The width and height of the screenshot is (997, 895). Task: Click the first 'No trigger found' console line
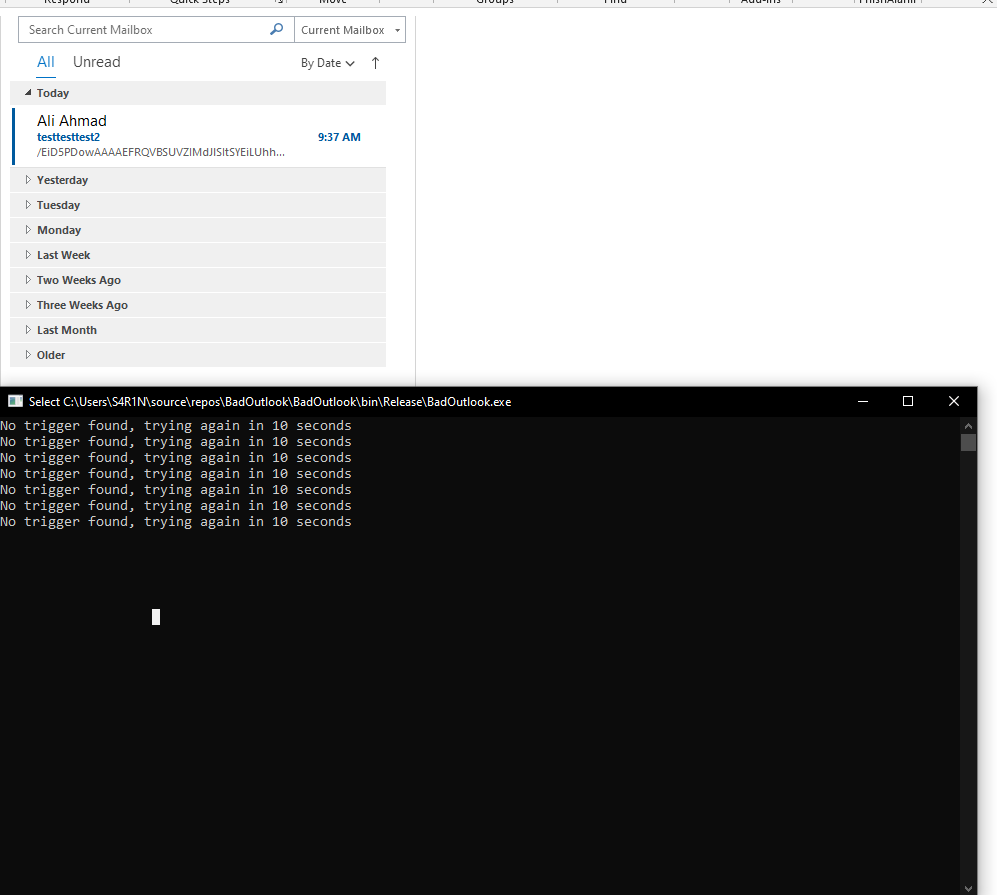click(175, 425)
